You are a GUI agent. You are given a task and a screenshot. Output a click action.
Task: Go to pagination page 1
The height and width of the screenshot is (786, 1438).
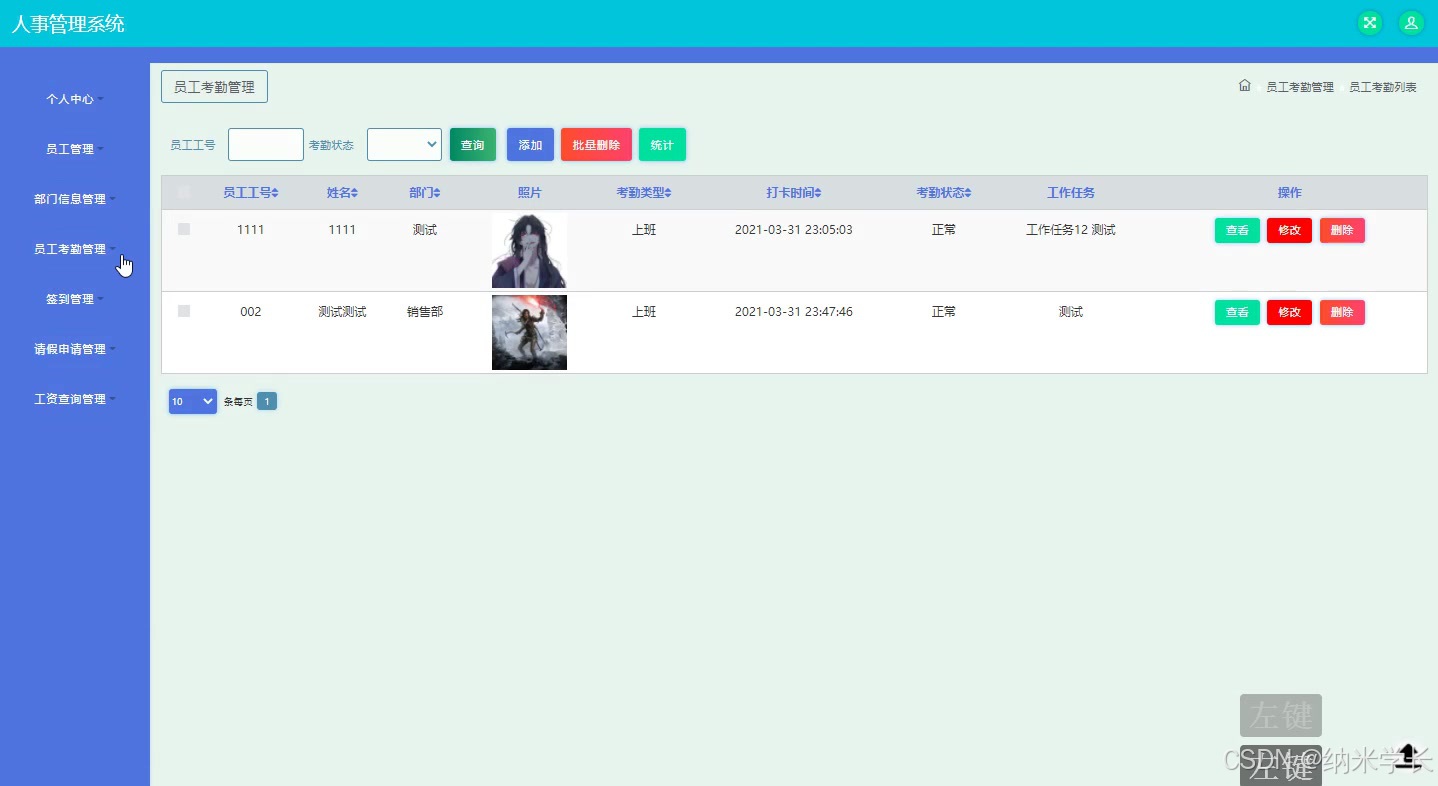click(x=267, y=401)
